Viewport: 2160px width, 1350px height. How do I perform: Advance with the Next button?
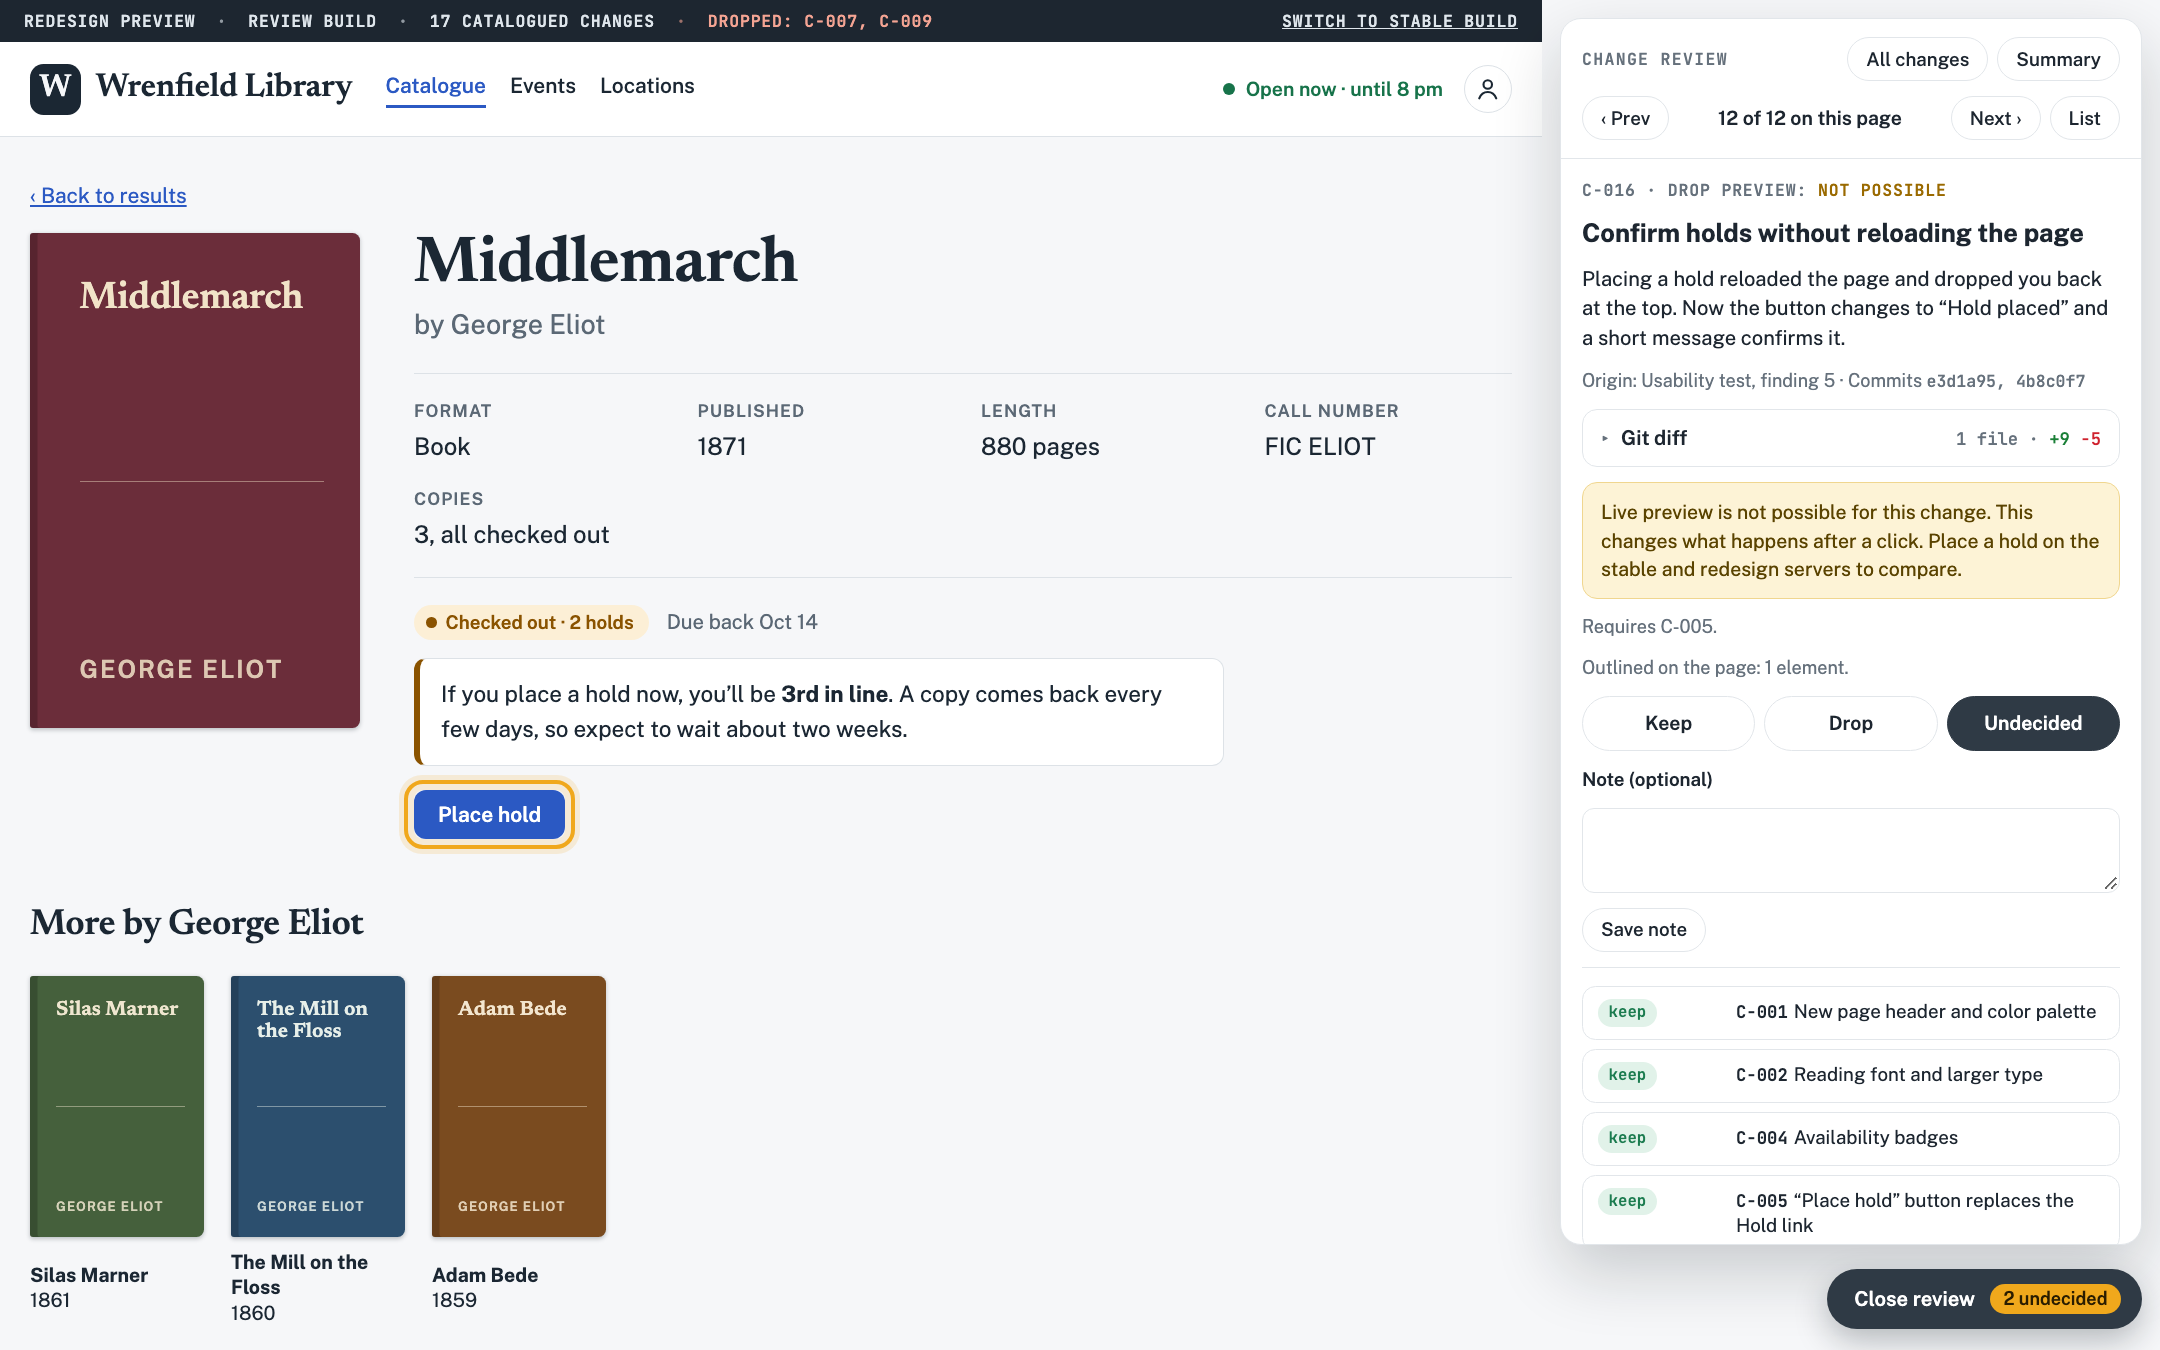click(1995, 118)
